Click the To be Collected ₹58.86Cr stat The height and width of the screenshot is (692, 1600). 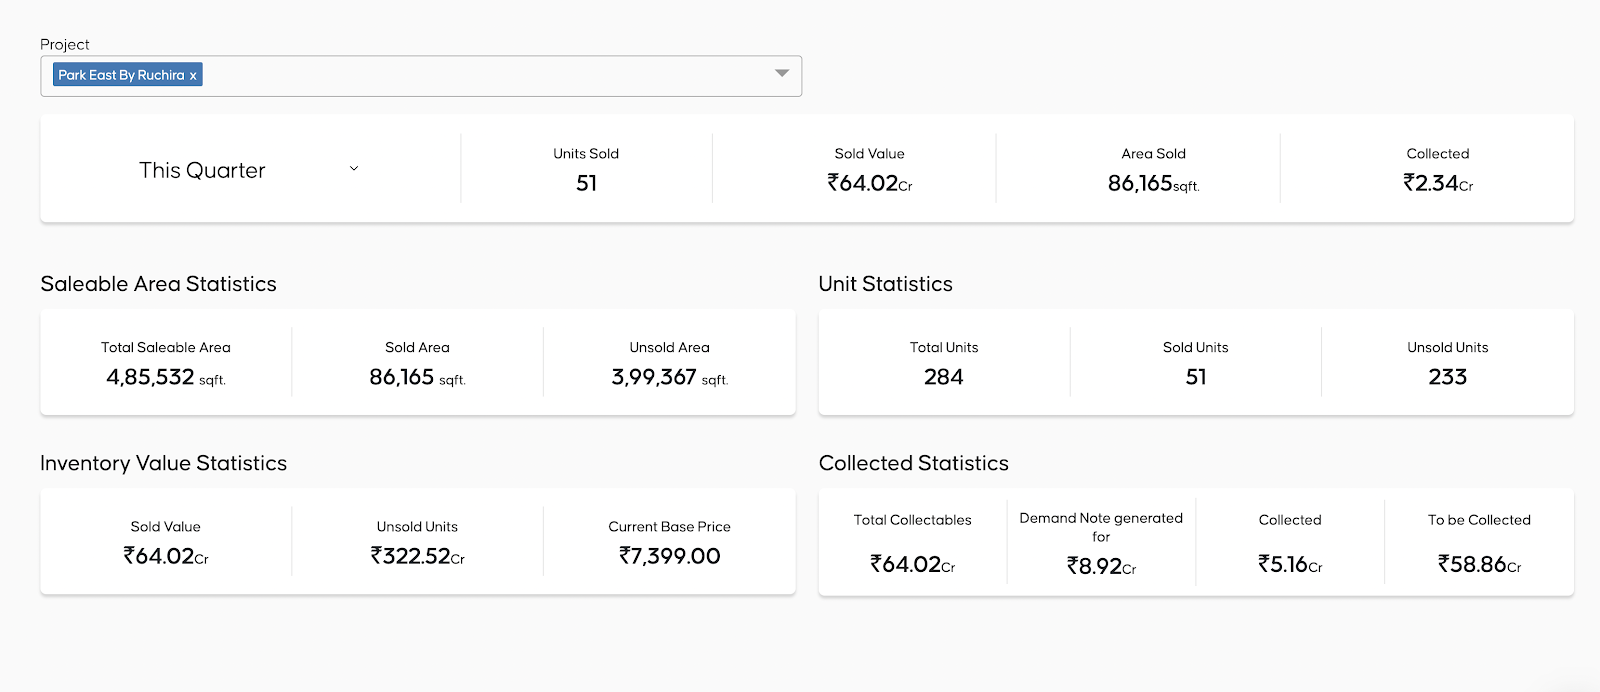click(1479, 564)
